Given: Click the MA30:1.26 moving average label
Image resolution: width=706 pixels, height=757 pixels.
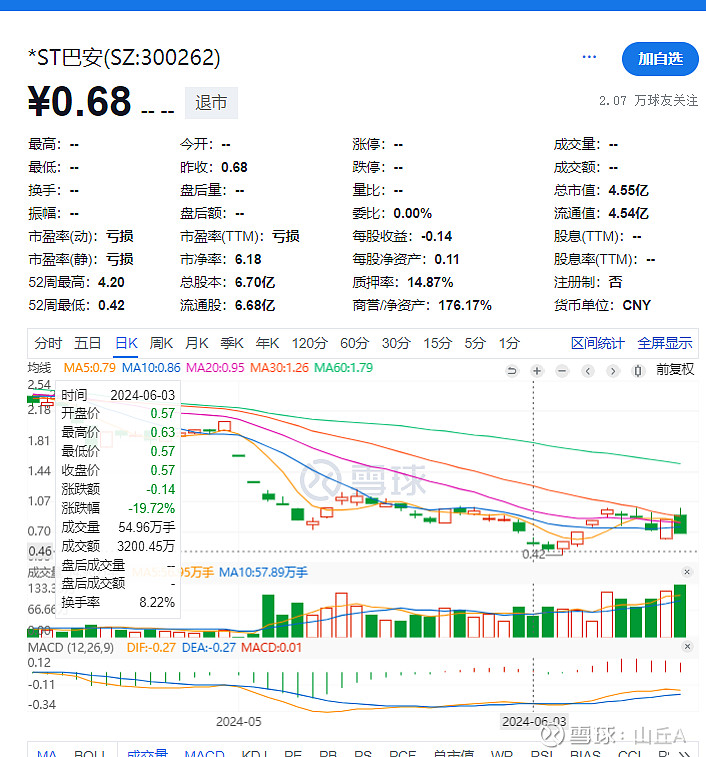Looking at the screenshot, I should 279,368.
